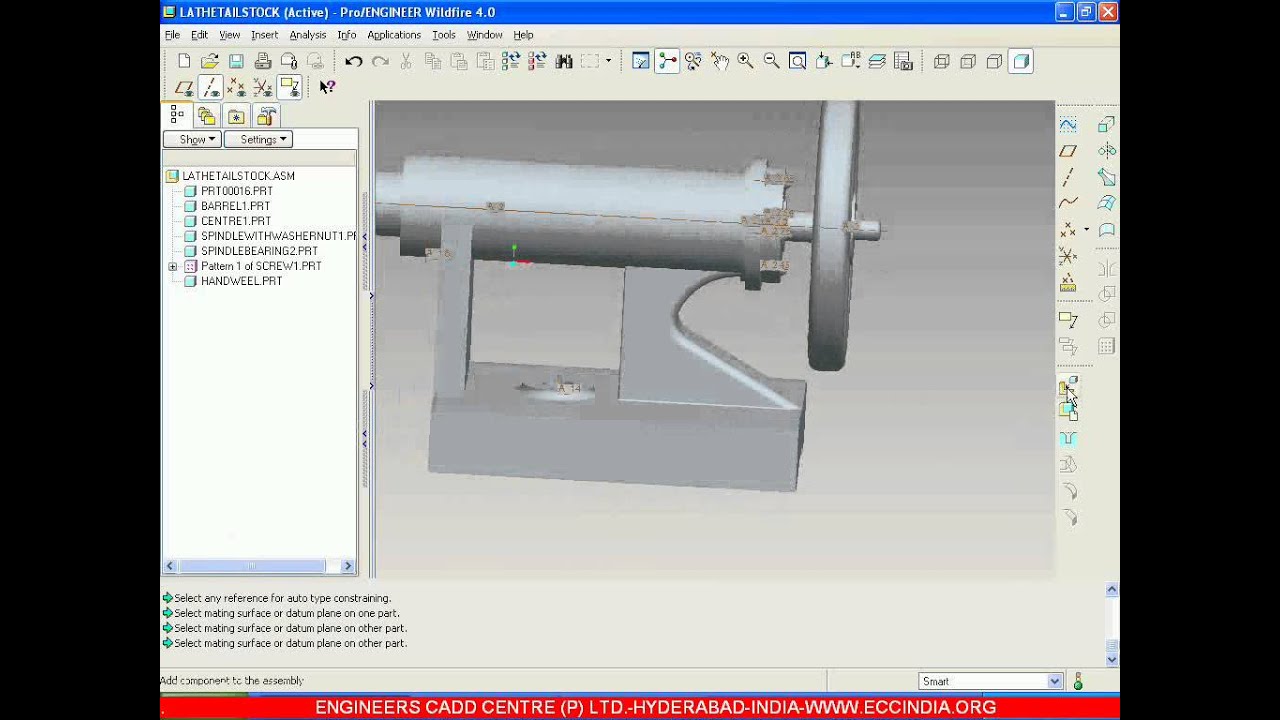Switch to Wireframe display mode
This screenshot has width=1280, height=720.
coord(942,62)
